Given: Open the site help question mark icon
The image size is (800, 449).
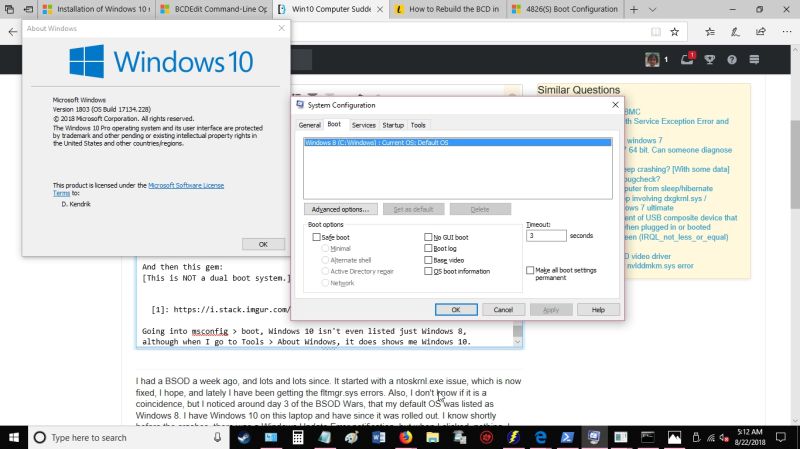Looking at the screenshot, I should pos(732,60).
